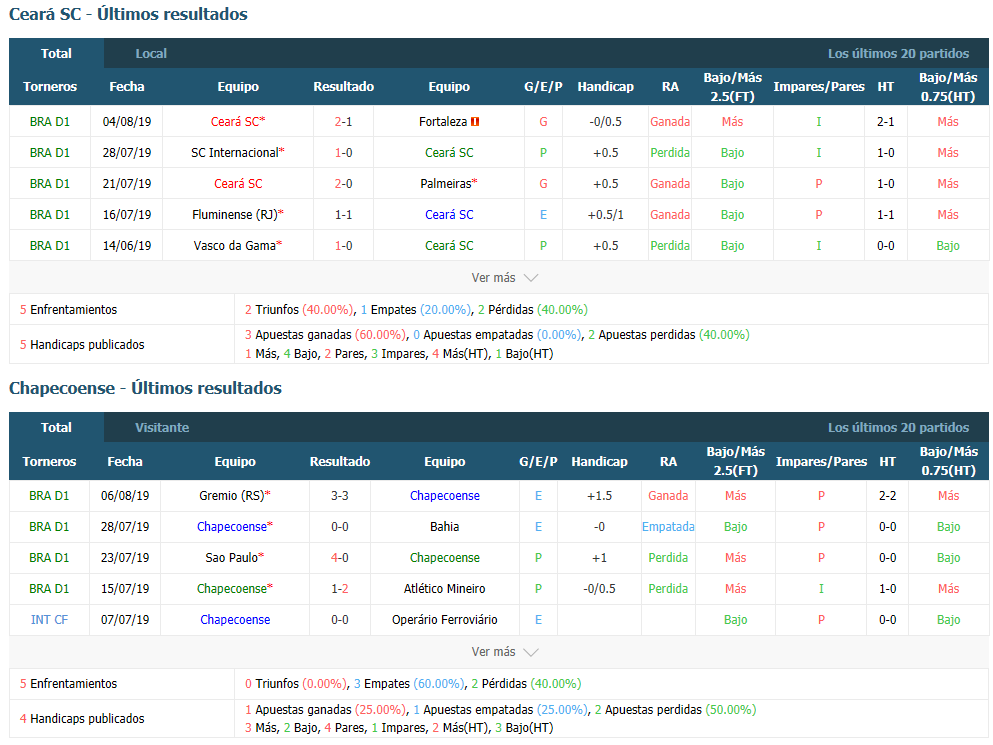Viewport: 993px width, 745px height.
Task: Open the 1-2 result versus Atlético Mineiro
Action: tap(339, 589)
